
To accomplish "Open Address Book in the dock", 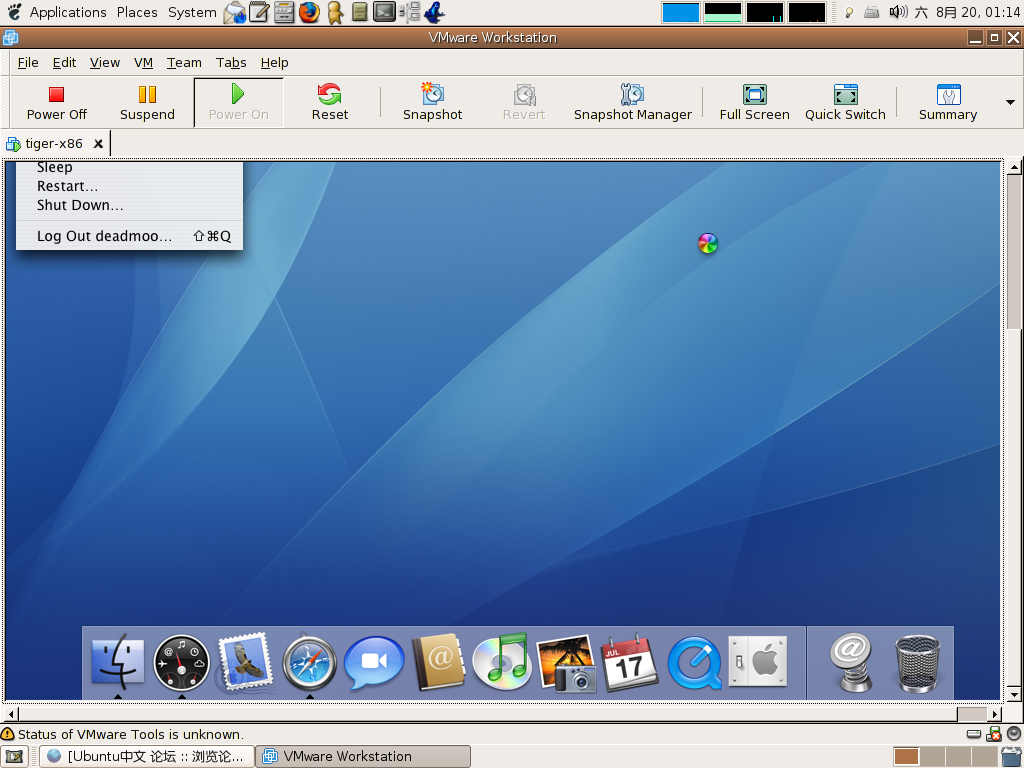I will pos(438,662).
